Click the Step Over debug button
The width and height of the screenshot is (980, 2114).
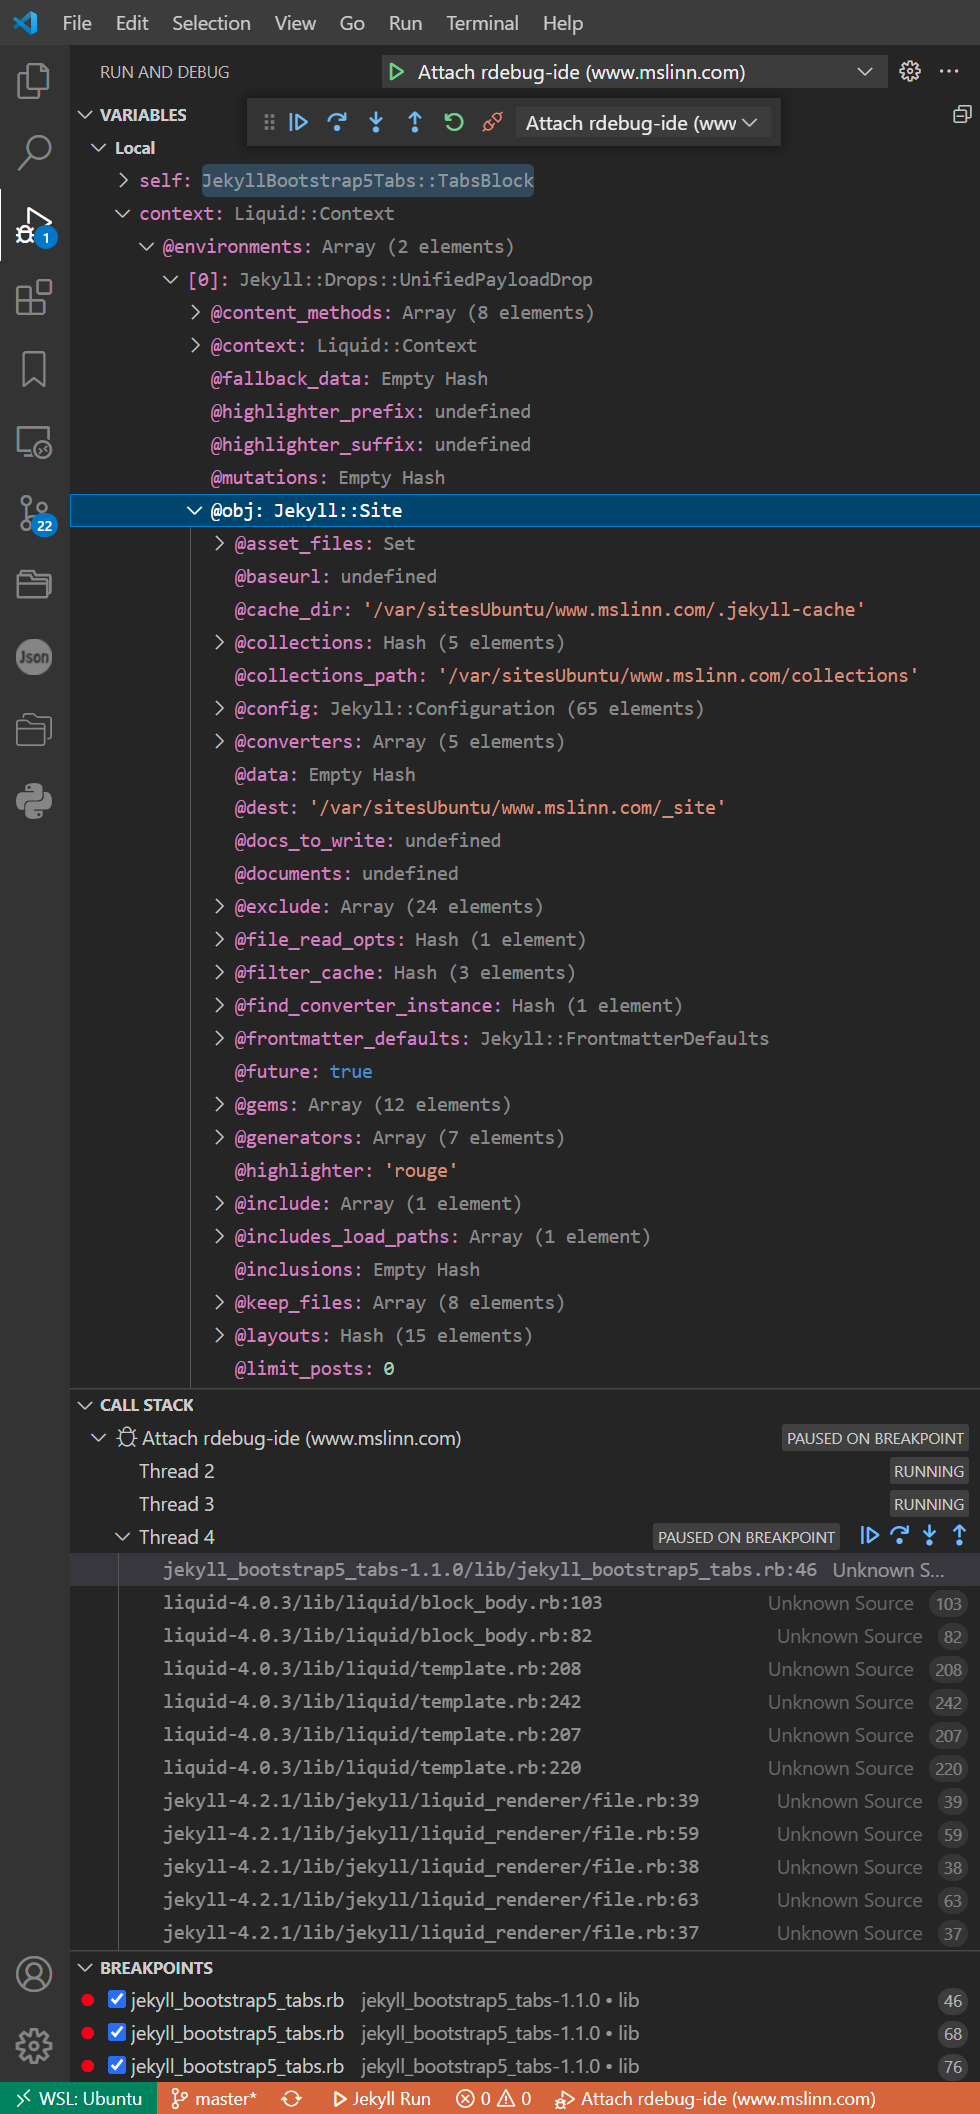(337, 122)
